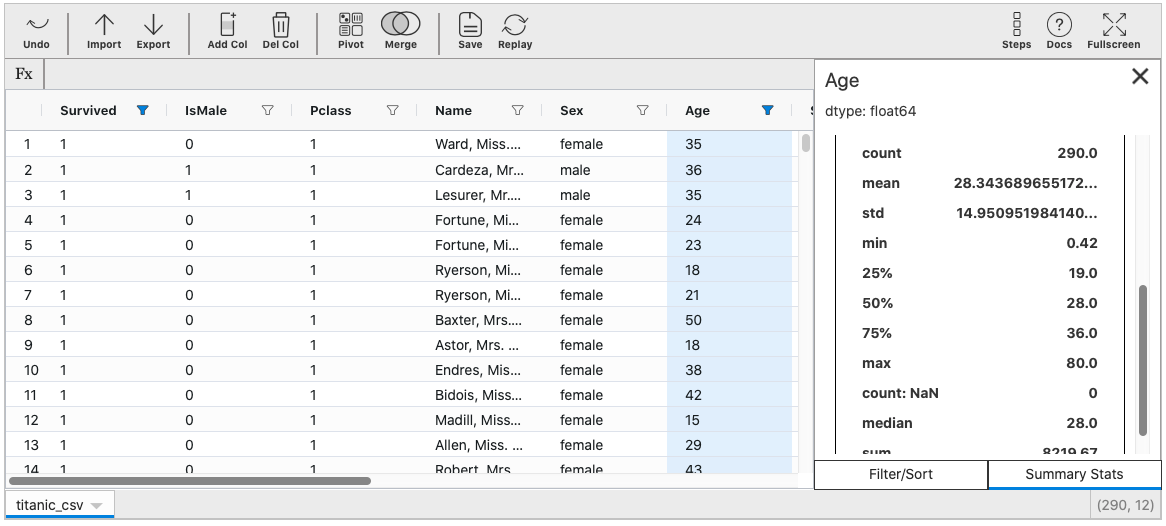Launch the Merge datasets tool
Image resolution: width=1166 pixels, height=526 pixels.
[x=400, y=31]
